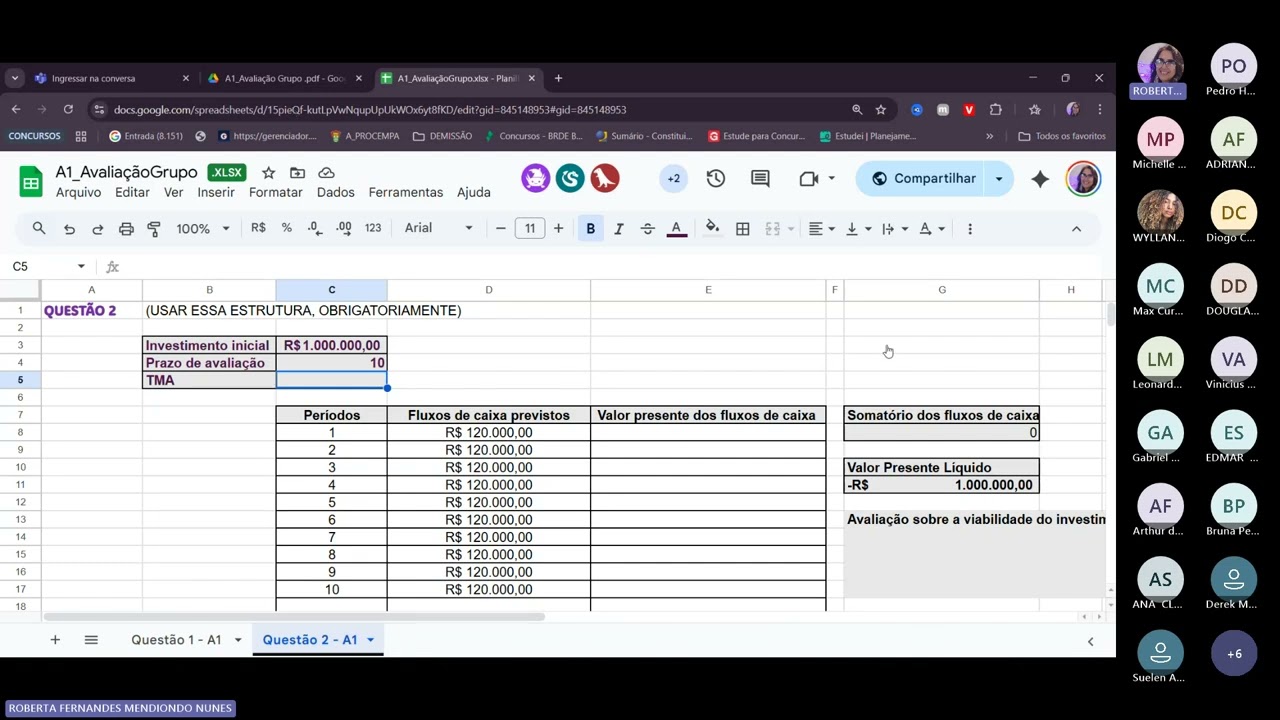Open Questão 2 - A1 tab menu arrow

[x=370, y=640]
